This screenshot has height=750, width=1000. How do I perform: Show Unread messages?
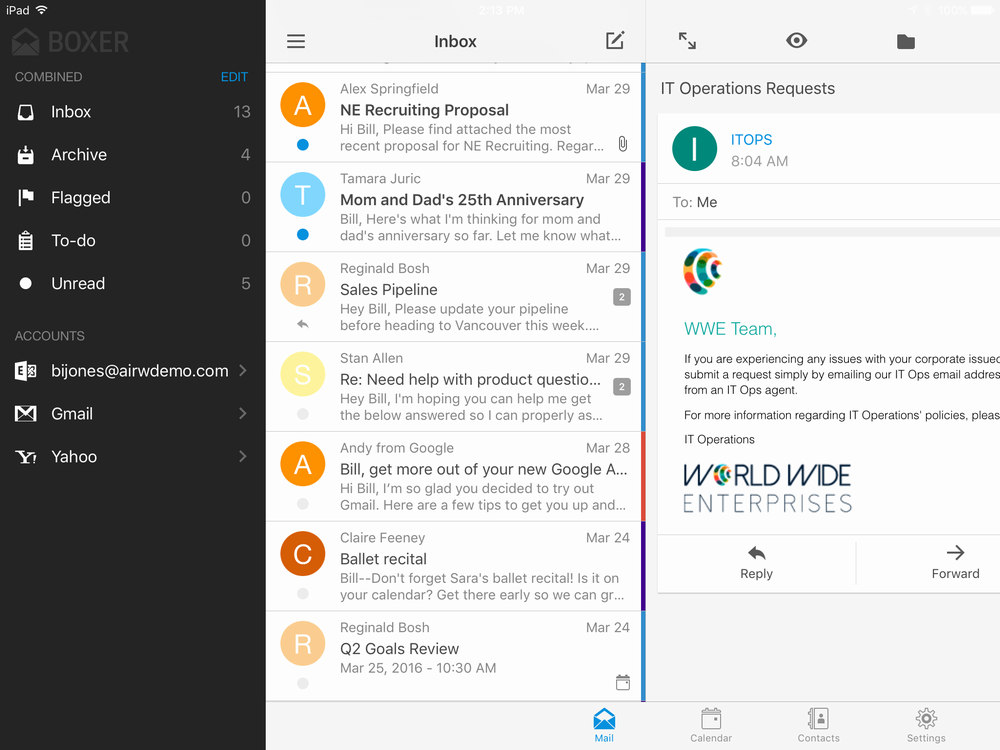(133, 283)
